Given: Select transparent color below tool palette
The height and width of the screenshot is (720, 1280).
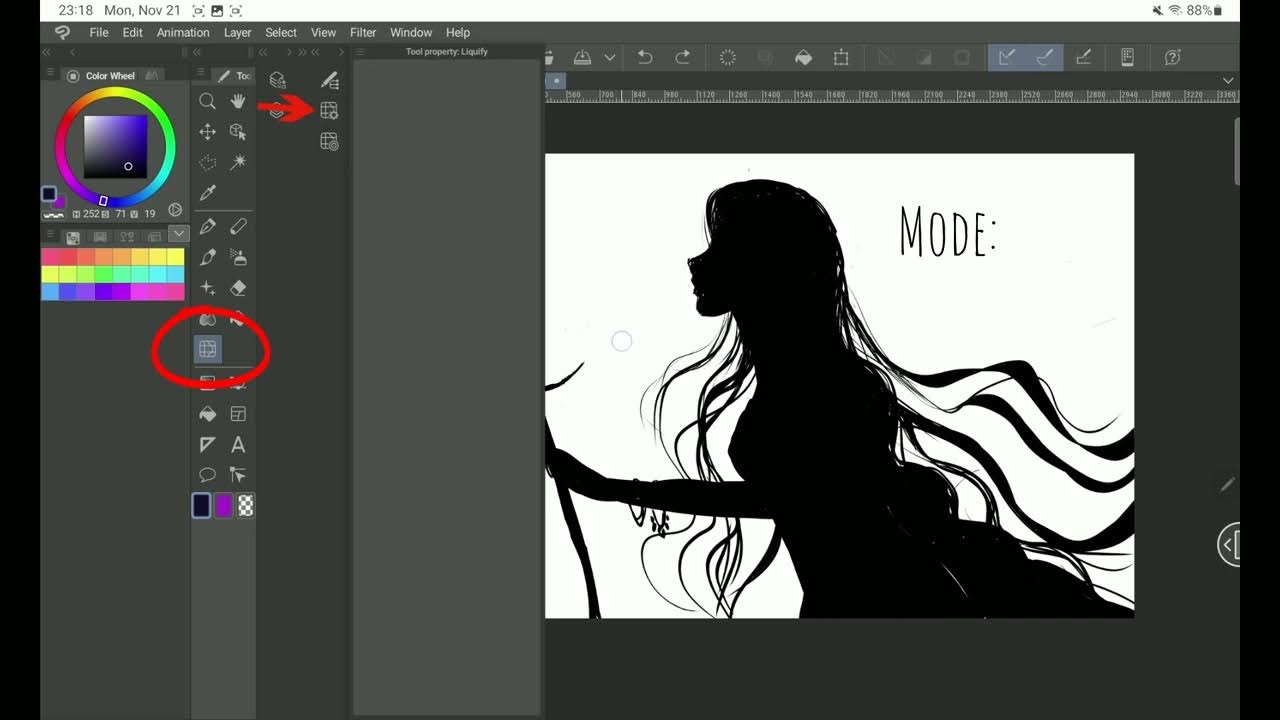Looking at the screenshot, I should [x=245, y=506].
